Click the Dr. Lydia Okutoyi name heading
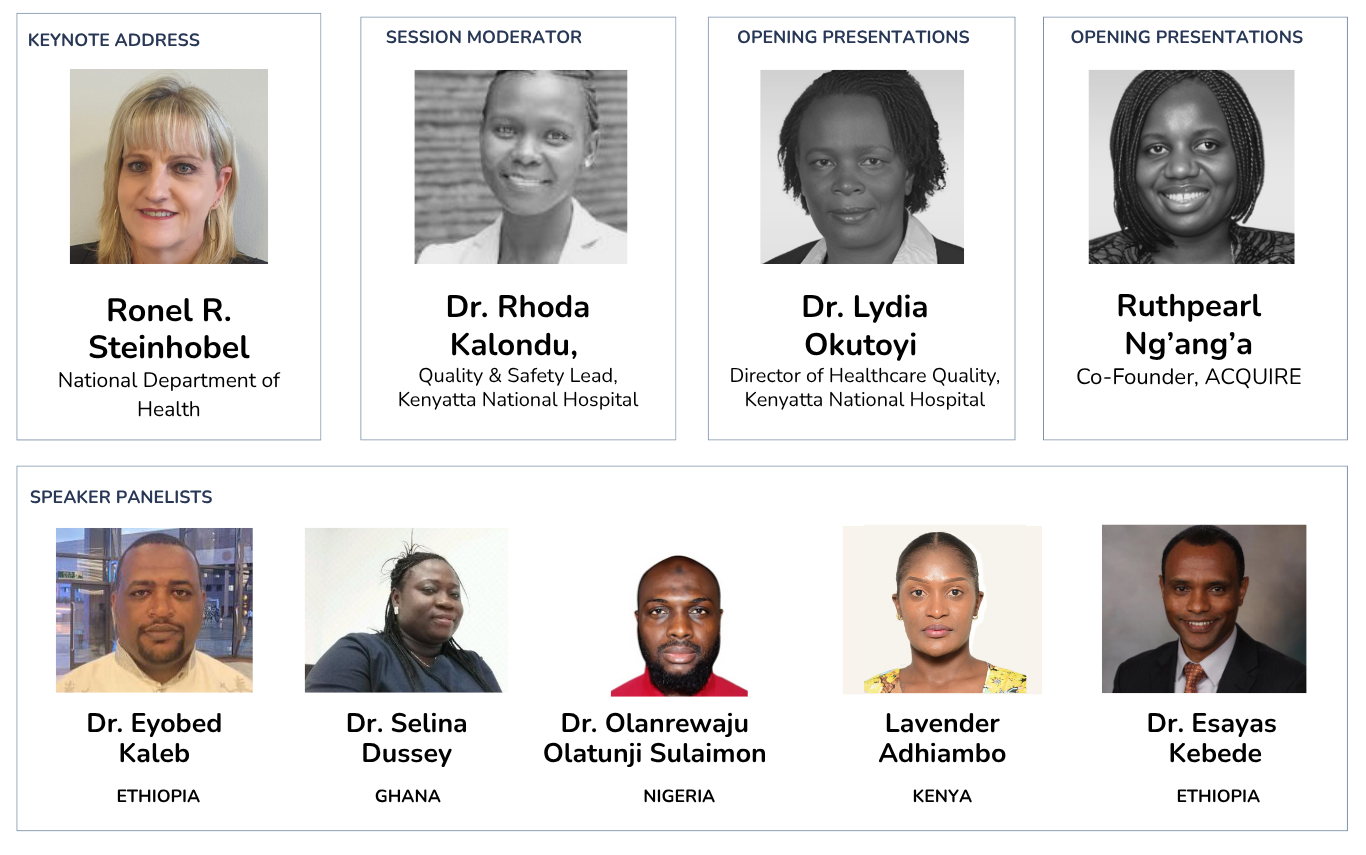The image size is (1366, 855). [x=864, y=325]
